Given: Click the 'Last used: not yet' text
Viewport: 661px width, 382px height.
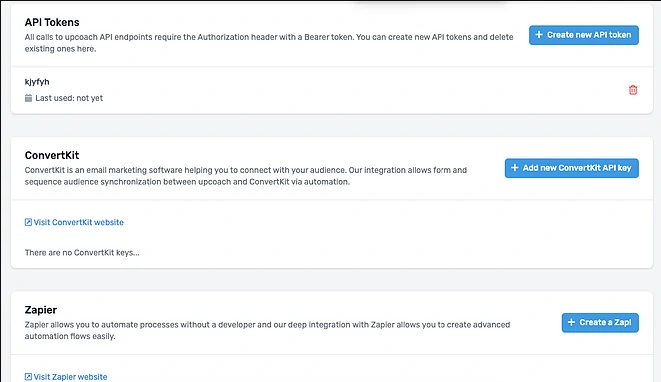Looking at the screenshot, I should [x=69, y=98].
